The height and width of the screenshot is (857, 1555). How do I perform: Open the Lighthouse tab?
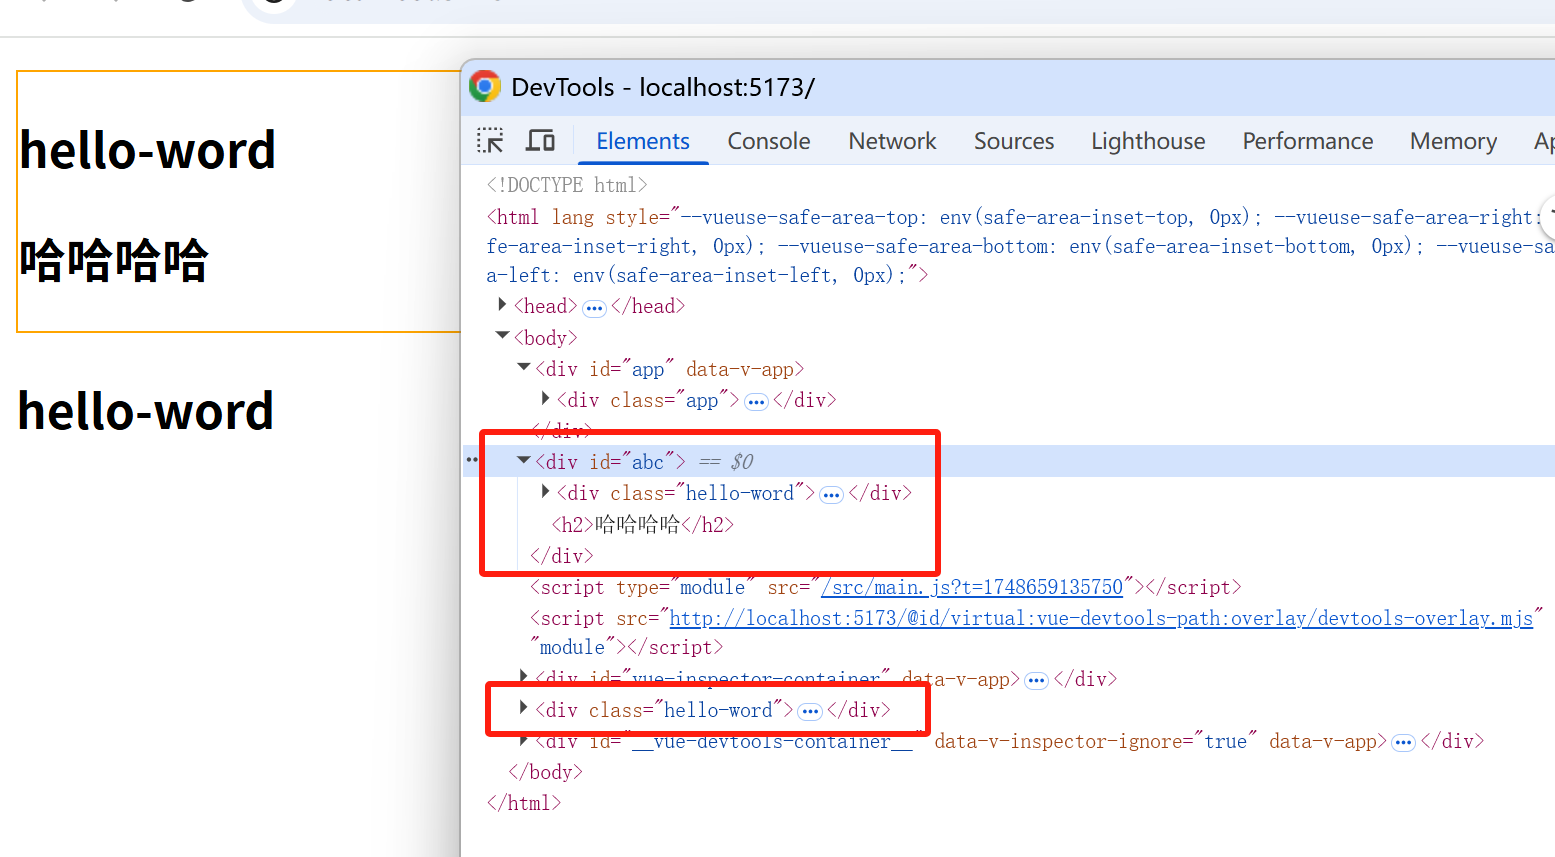tap(1148, 141)
